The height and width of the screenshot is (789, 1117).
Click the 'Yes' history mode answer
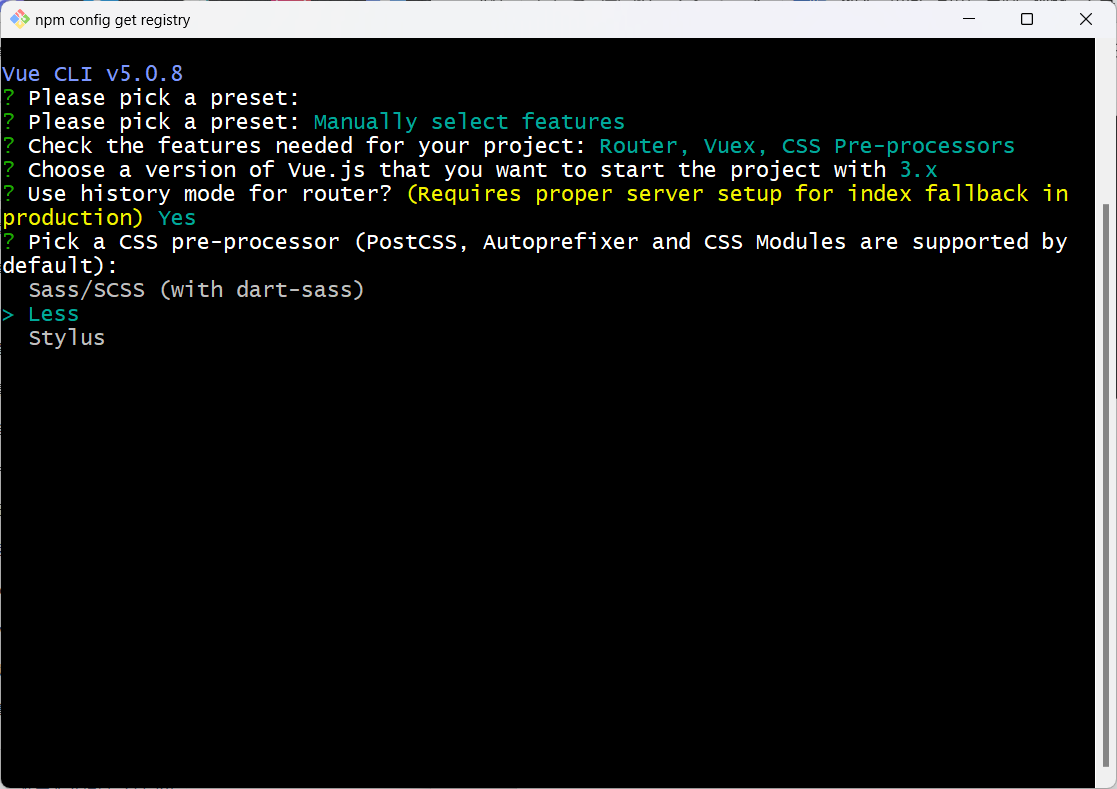[177, 218]
